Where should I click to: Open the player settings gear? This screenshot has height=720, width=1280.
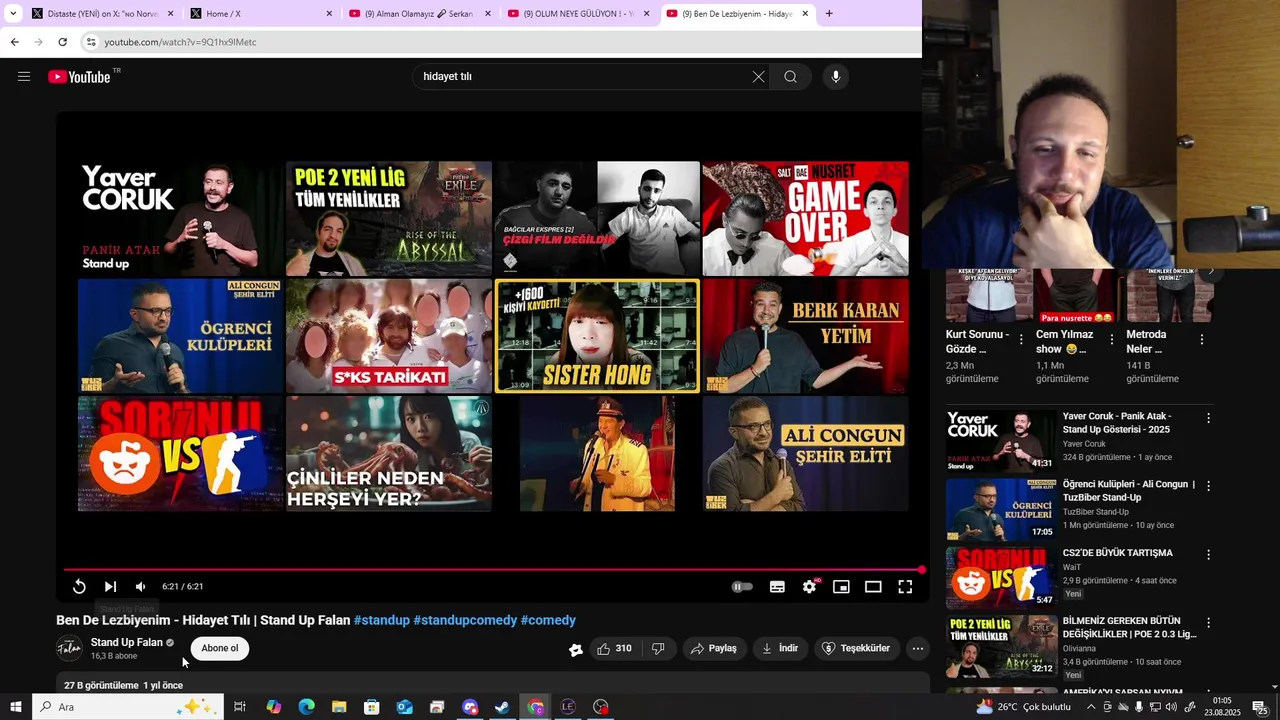click(809, 587)
